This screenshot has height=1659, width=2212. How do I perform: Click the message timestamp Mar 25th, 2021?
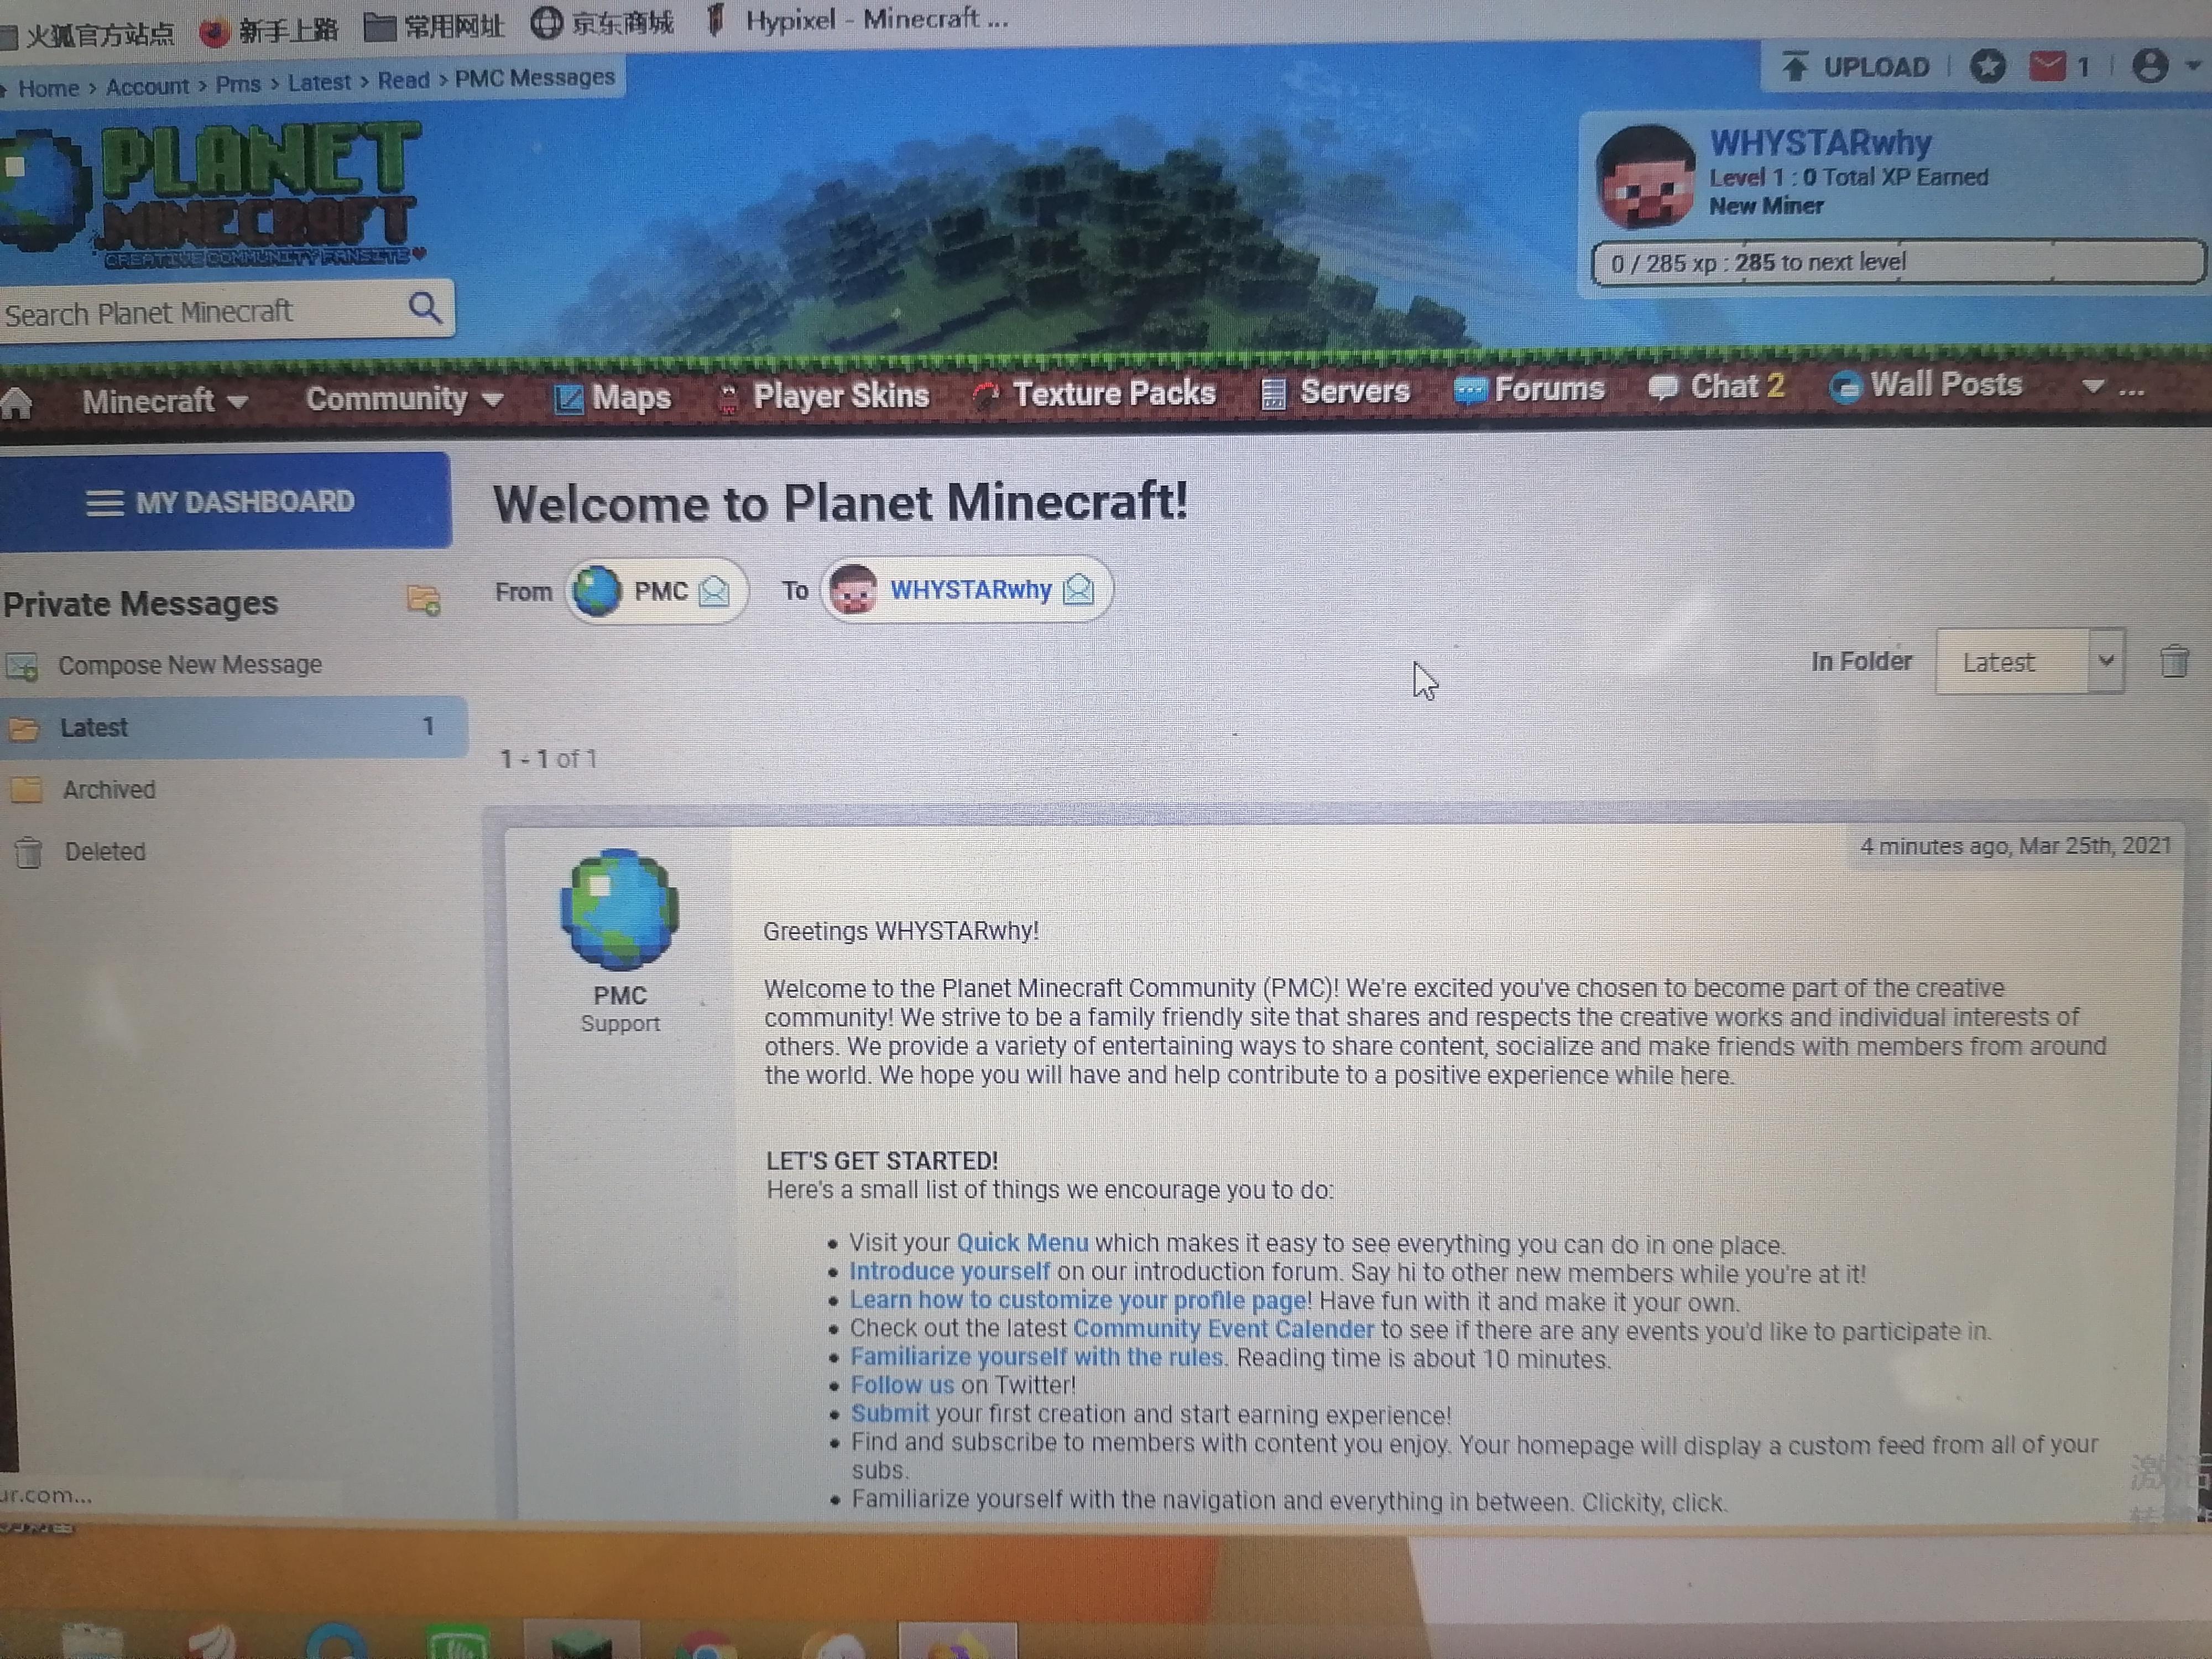tap(2015, 846)
